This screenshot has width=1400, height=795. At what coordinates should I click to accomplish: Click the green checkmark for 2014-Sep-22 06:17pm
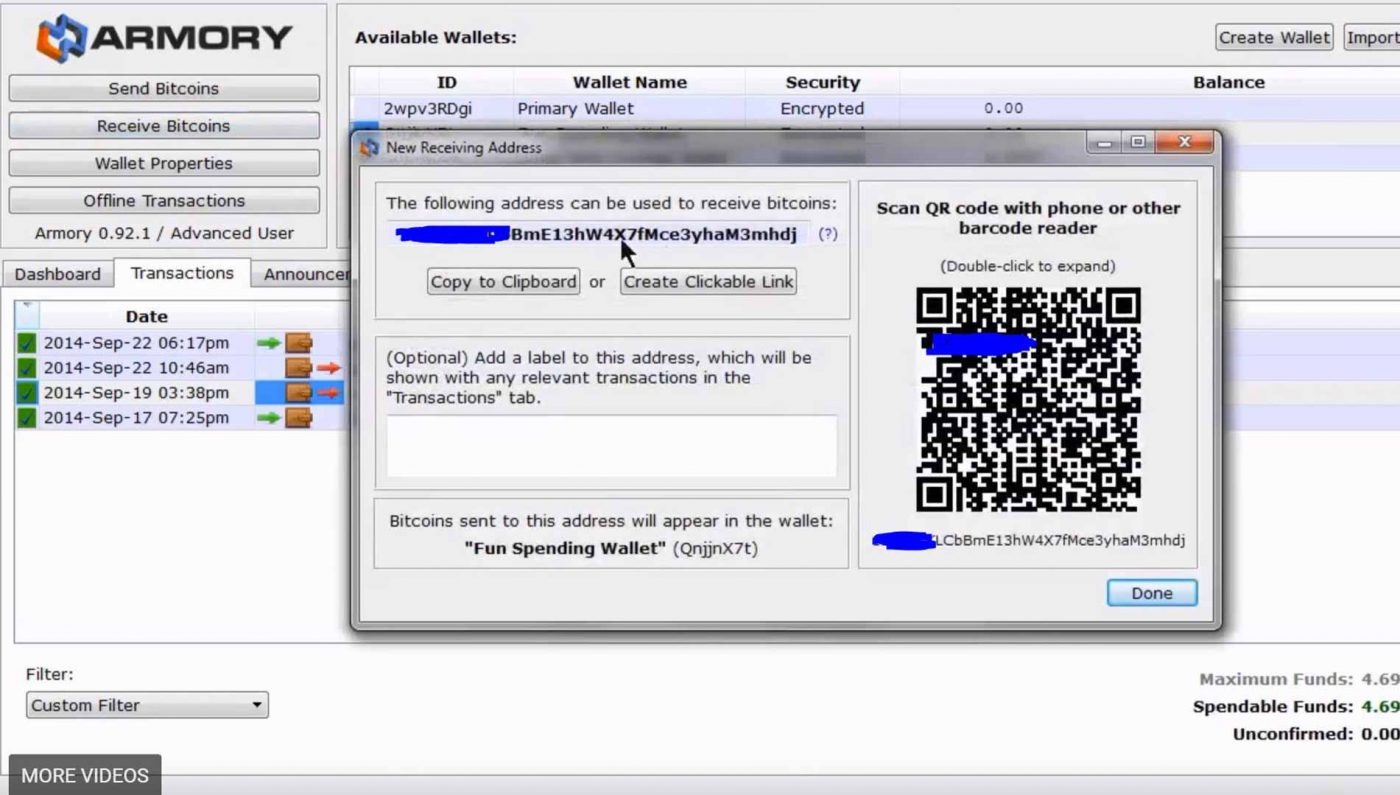click(27, 343)
